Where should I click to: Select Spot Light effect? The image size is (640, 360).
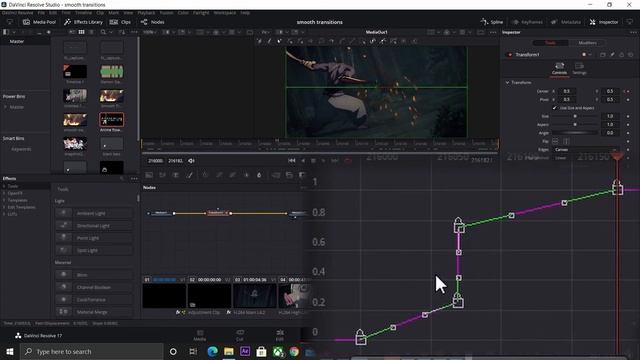tap(94, 250)
